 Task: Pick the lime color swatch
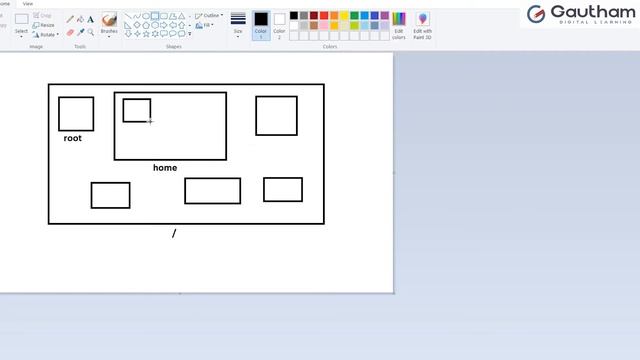[354, 25]
